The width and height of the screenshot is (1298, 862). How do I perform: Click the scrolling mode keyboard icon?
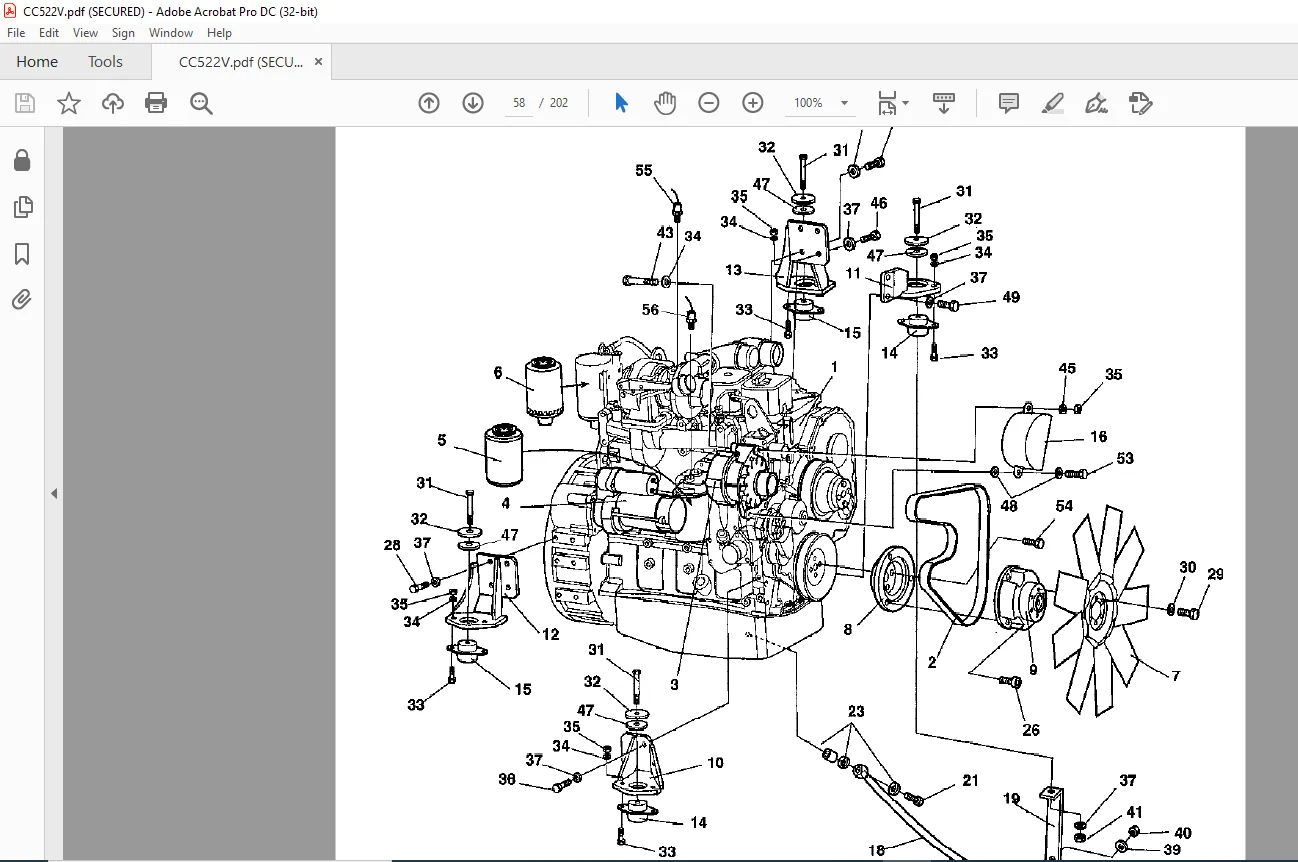pos(943,103)
